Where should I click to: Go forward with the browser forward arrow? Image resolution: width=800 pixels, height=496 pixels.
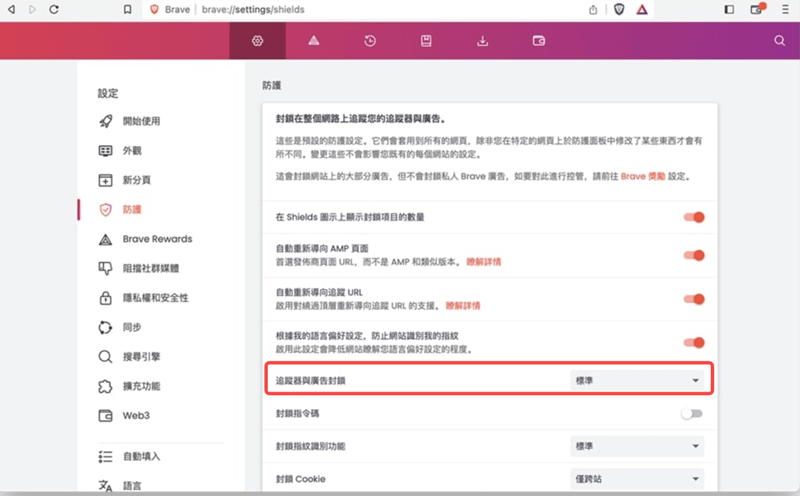[33, 9]
